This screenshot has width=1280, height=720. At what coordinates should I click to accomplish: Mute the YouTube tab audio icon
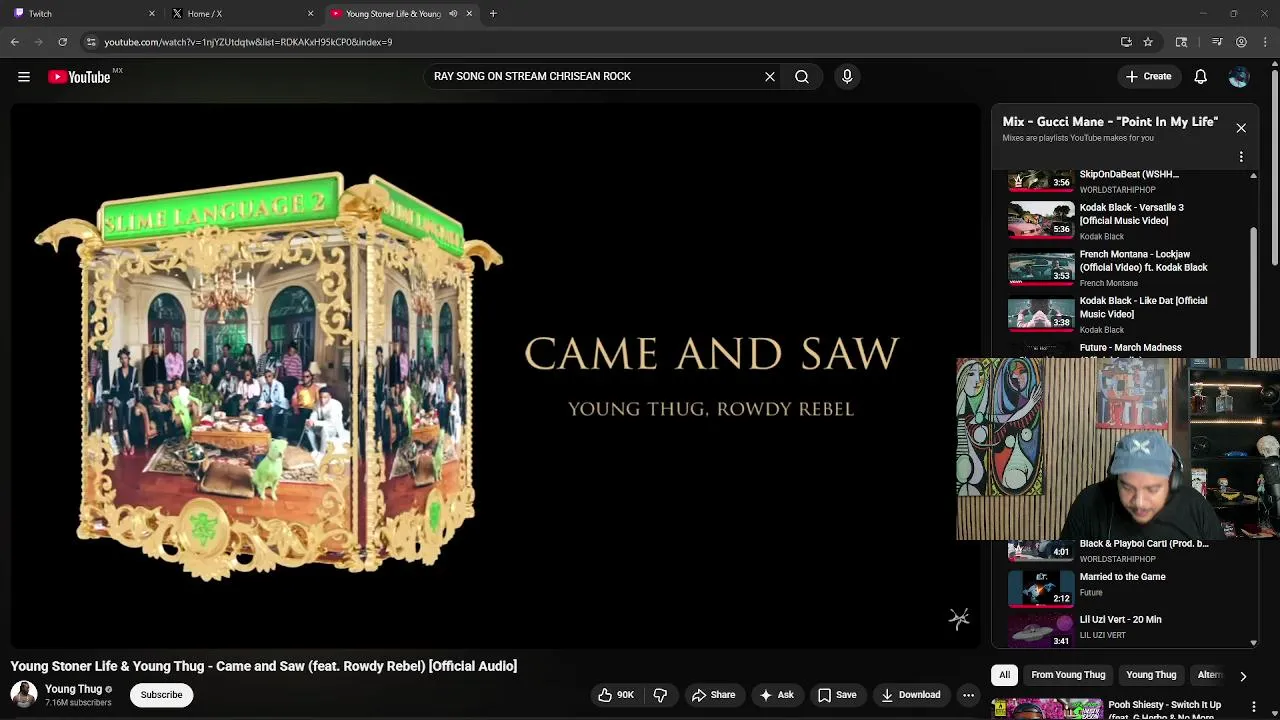coord(453,14)
